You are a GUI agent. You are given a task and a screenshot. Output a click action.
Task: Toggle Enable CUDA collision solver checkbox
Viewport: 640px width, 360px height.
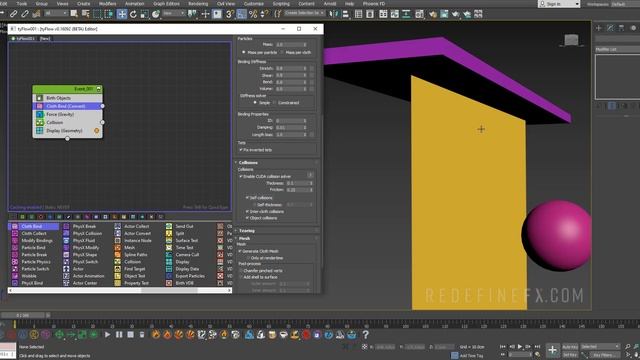(x=241, y=176)
